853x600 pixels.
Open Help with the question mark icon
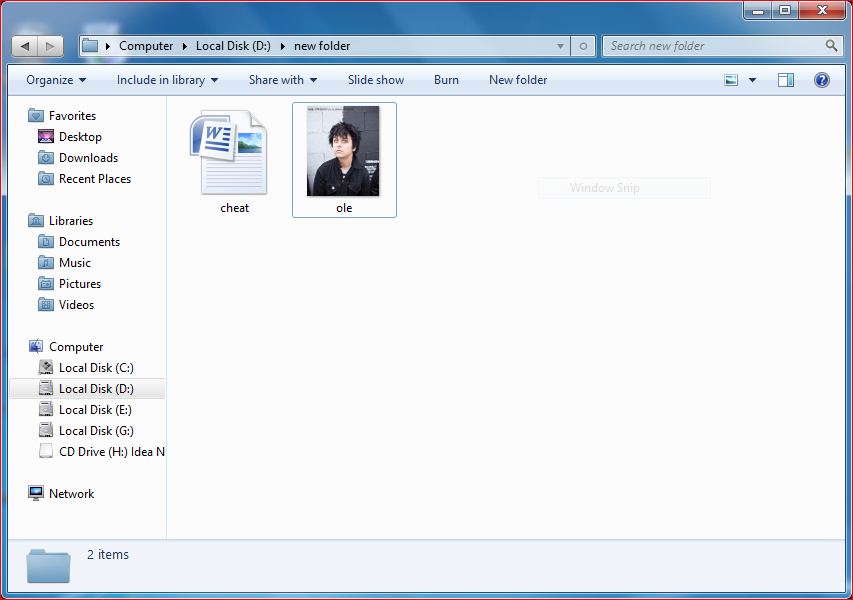[x=821, y=81]
